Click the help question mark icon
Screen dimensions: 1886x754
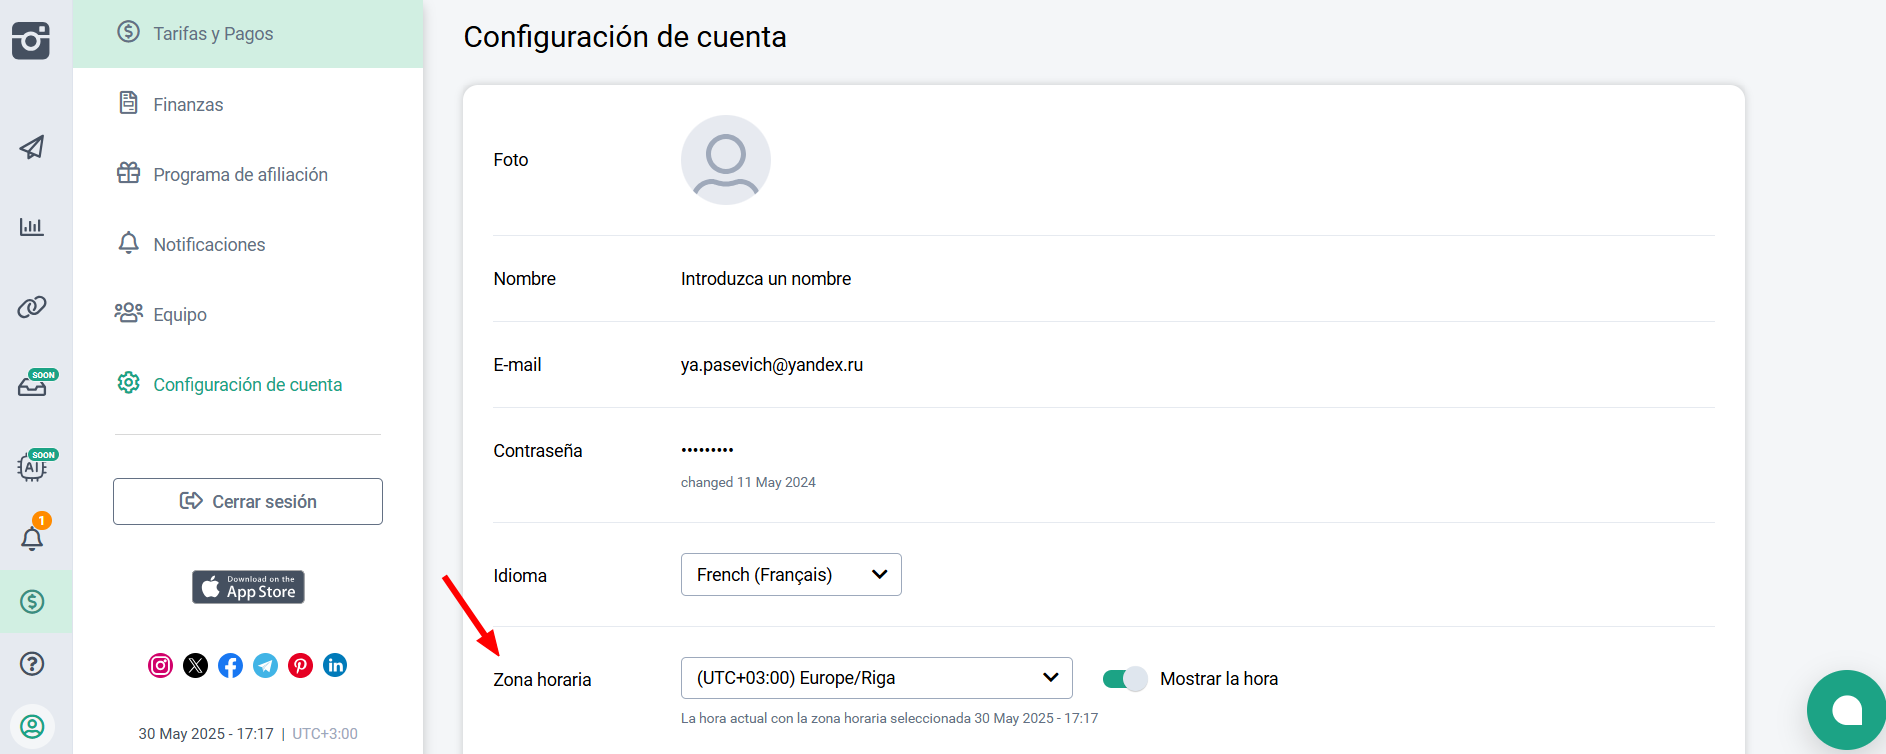(32, 664)
